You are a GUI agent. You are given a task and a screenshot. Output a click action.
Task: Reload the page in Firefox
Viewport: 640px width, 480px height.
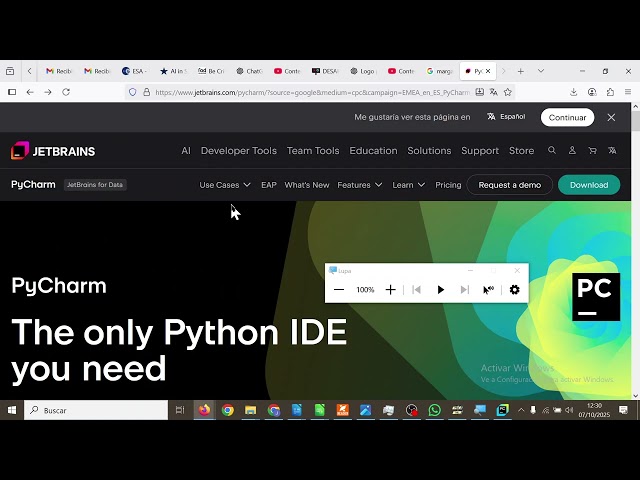(x=66, y=92)
